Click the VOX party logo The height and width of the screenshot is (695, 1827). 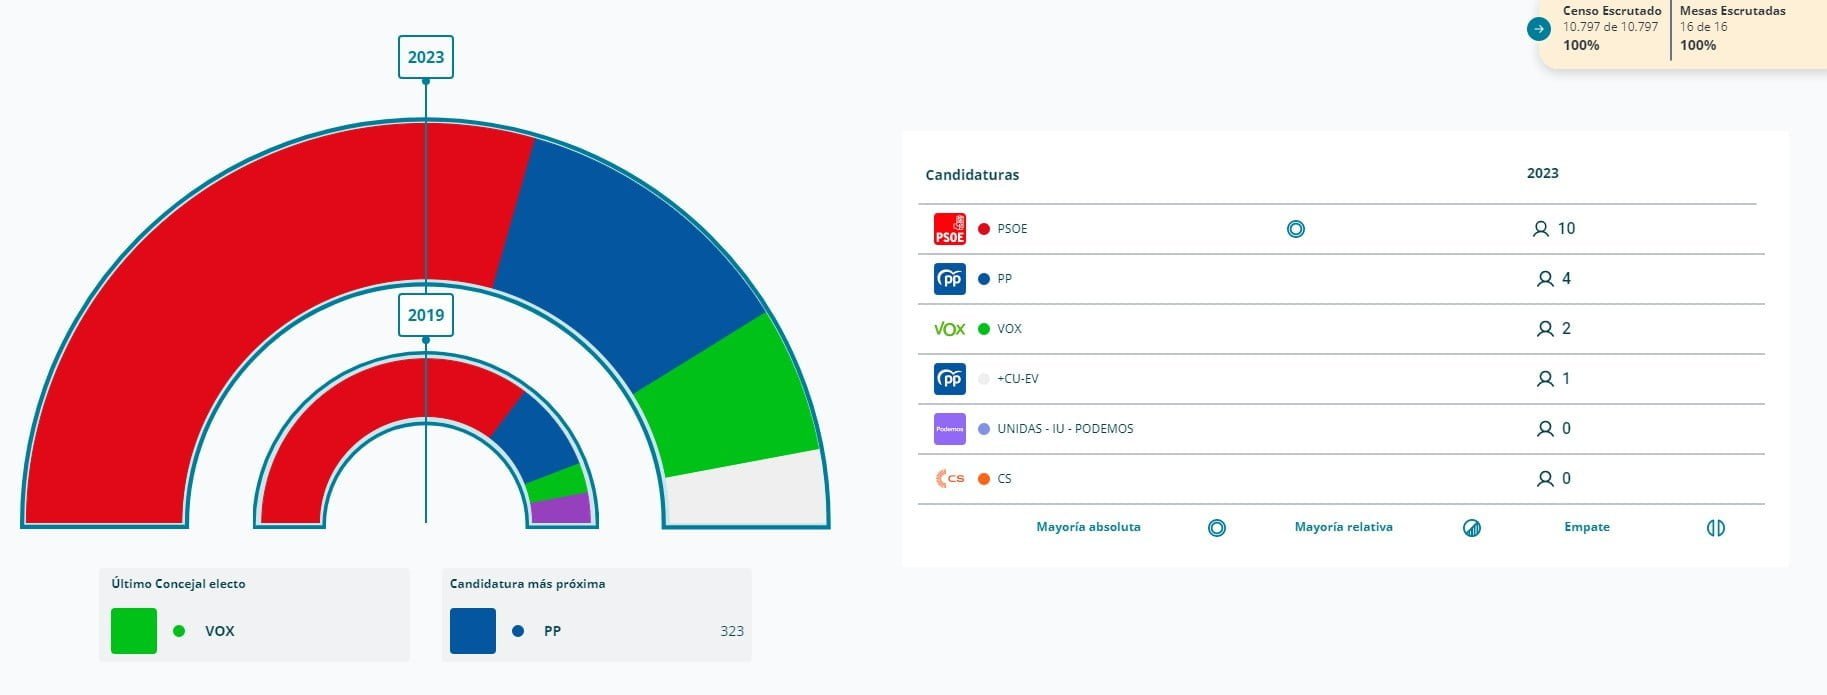coord(949,329)
